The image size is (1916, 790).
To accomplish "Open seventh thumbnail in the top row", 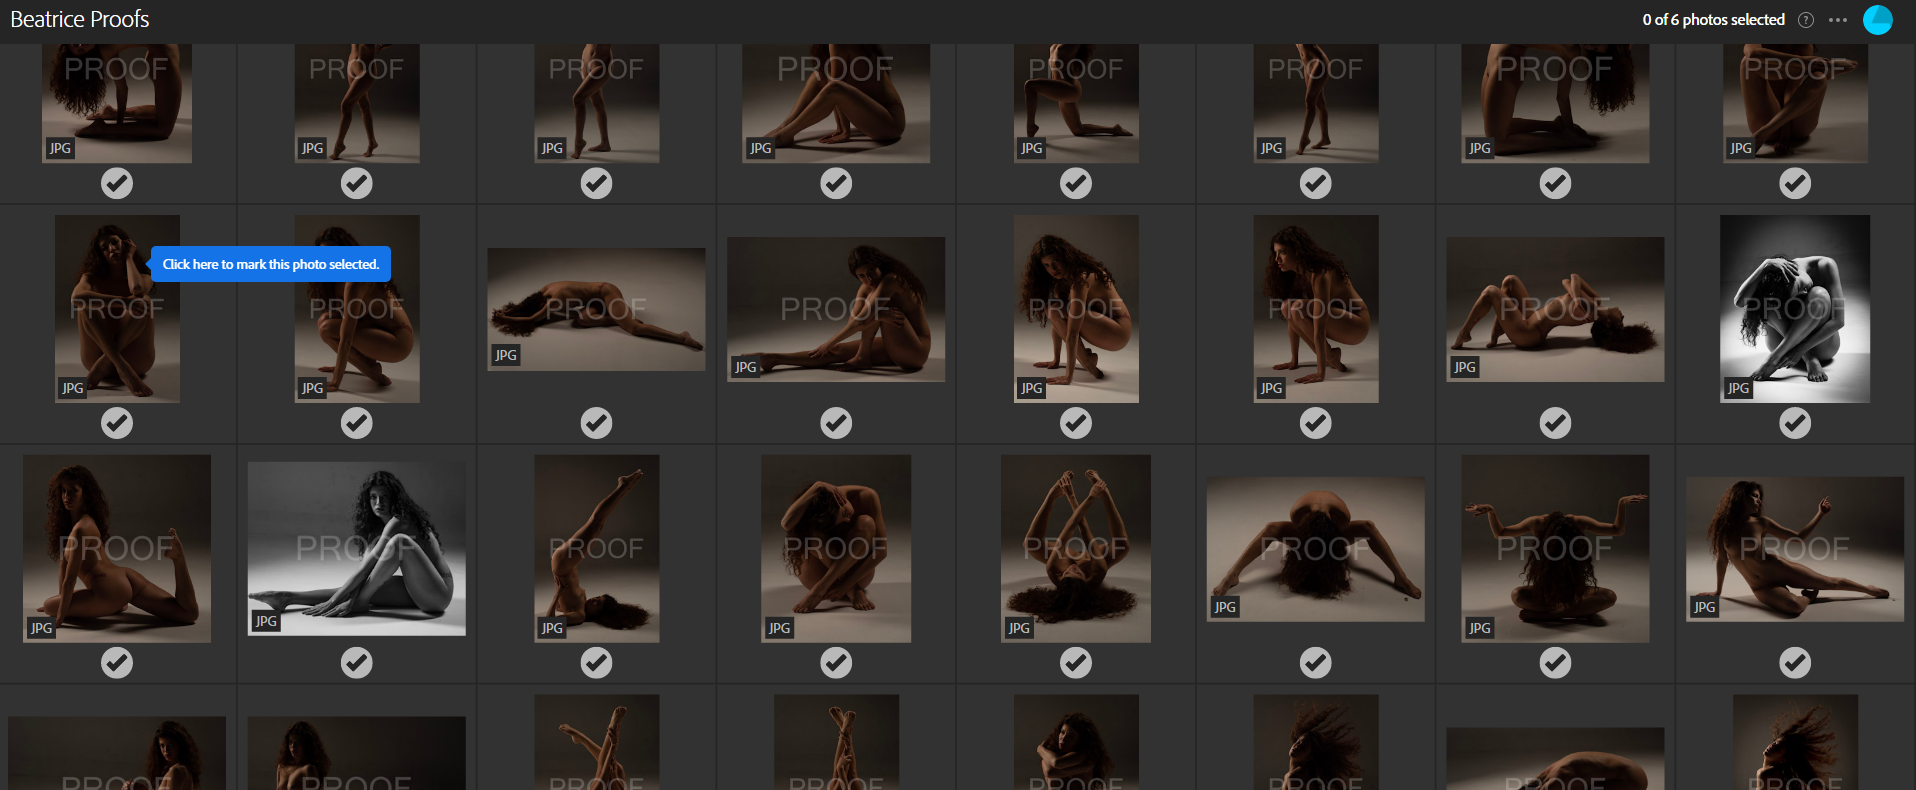I will pyautogui.click(x=1555, y=103).
